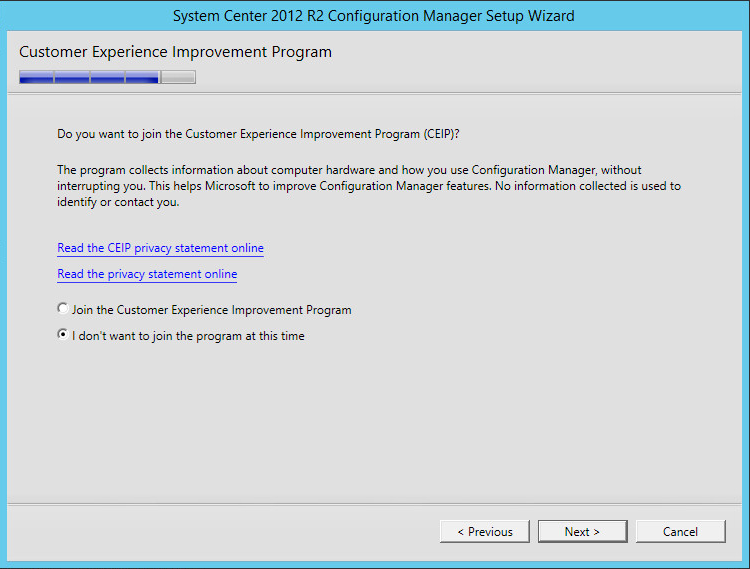Select the 'I don't want to join' radio circle
Viewport: 750px width, 569px height.
(63, 336)
